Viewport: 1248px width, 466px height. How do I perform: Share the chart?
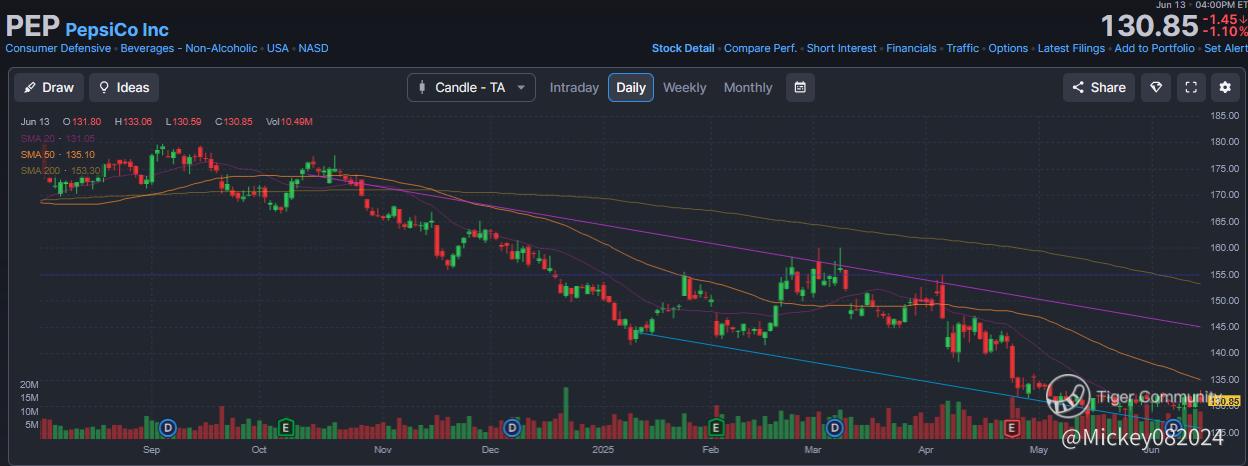tap(1098, 87)
